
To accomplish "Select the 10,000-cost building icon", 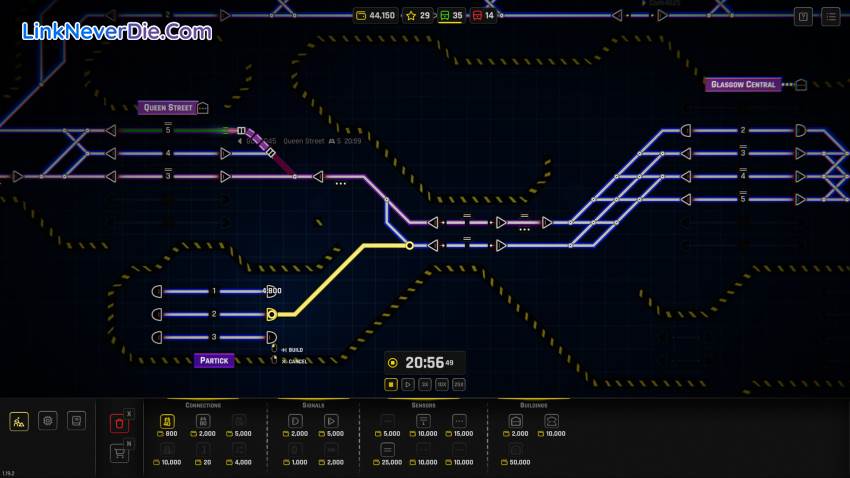I will [x=551, y=422].
